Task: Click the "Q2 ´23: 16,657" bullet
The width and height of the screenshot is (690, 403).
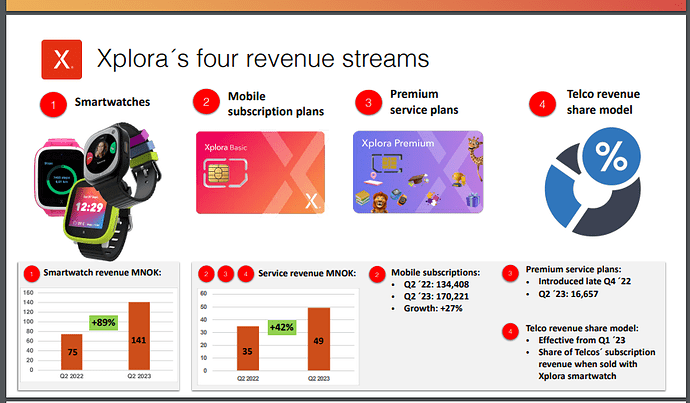Action: 568,294
